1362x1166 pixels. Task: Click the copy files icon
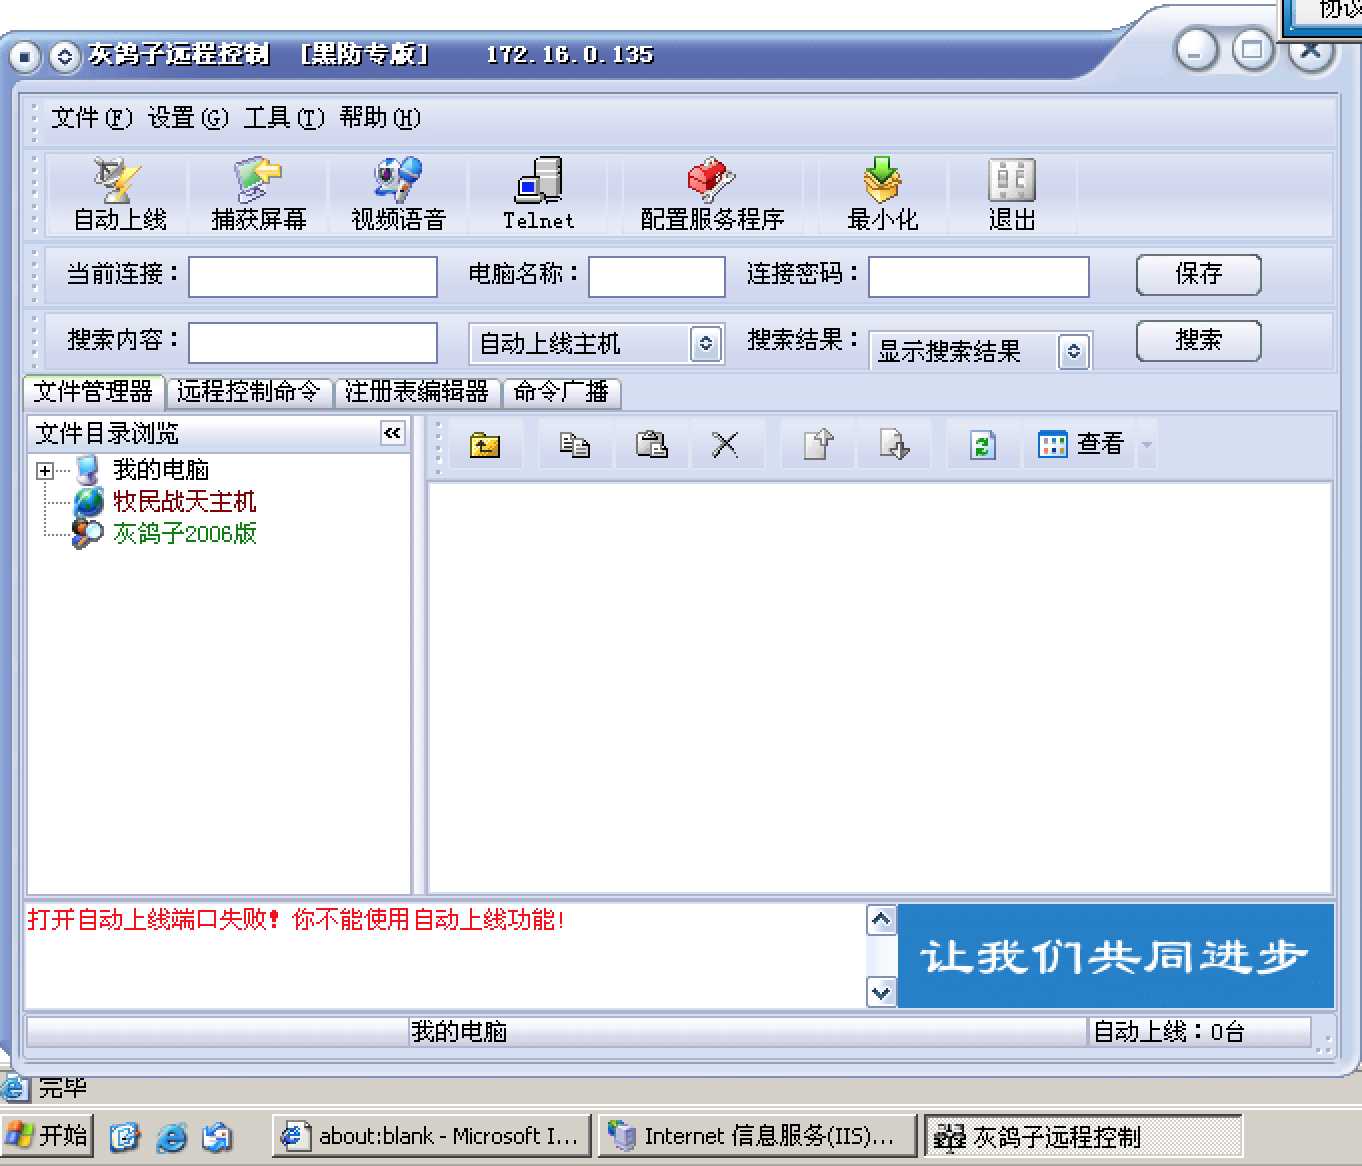click(x=574, y=445)
